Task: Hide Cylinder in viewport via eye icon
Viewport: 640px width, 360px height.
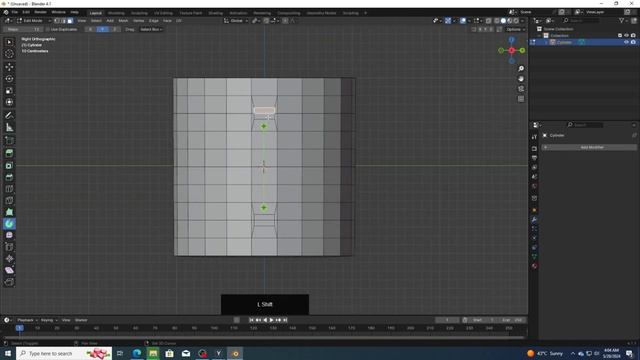Action: coord(626,42)
